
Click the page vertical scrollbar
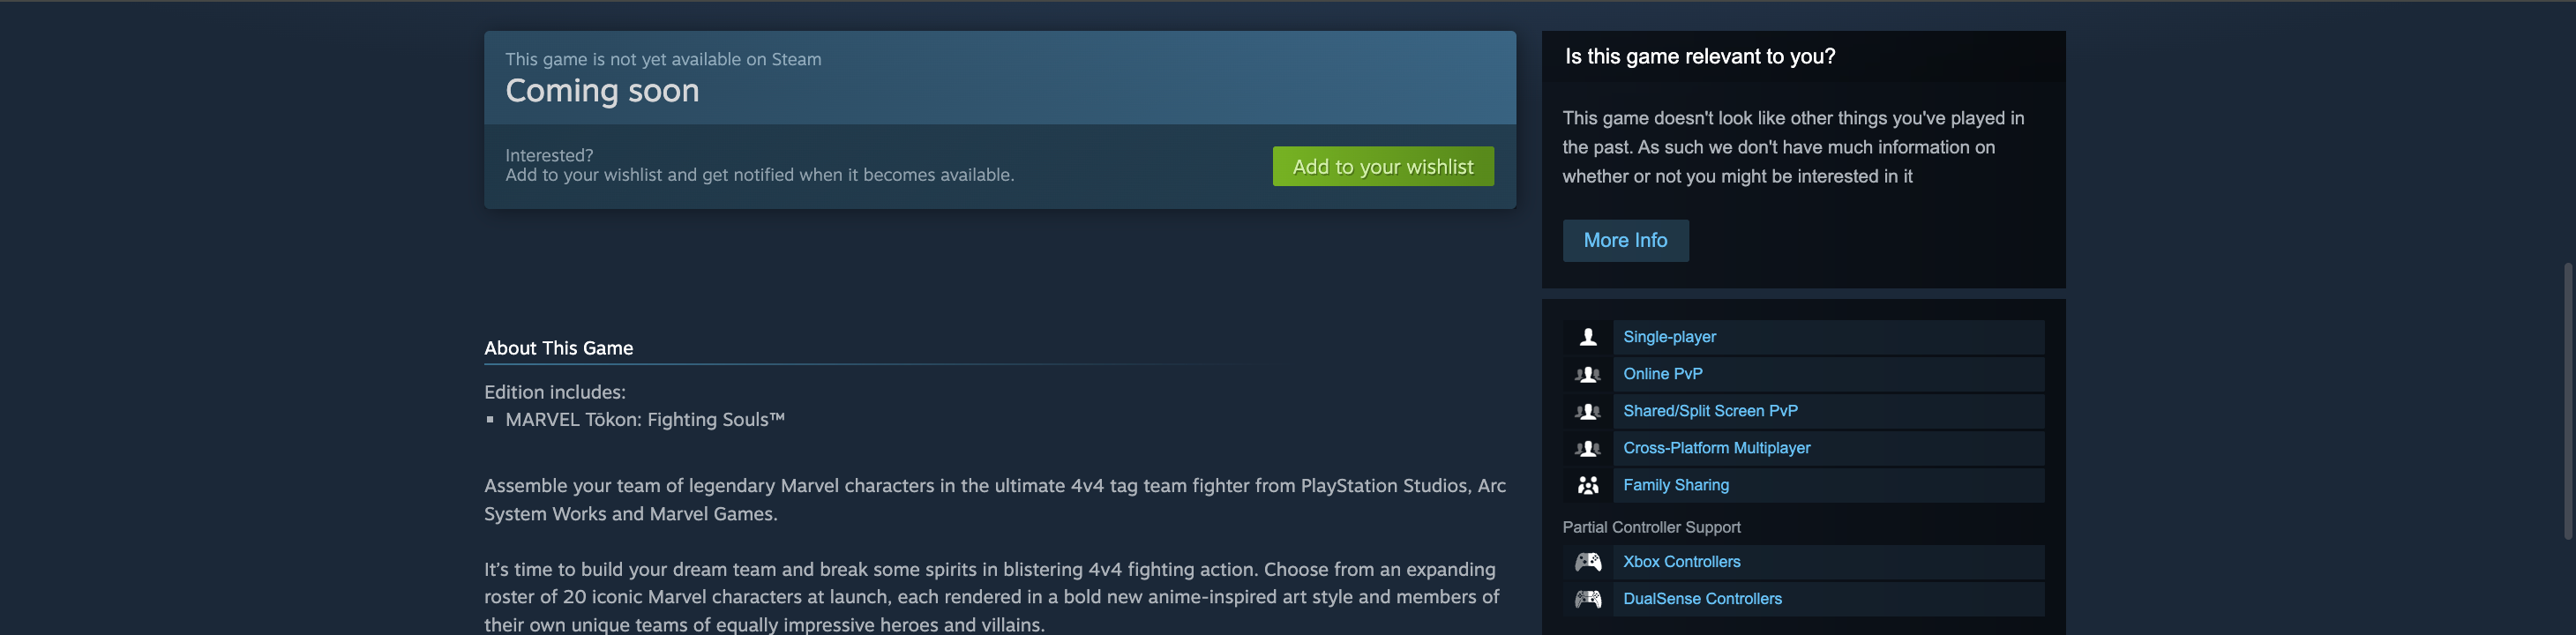(2568, 400)
